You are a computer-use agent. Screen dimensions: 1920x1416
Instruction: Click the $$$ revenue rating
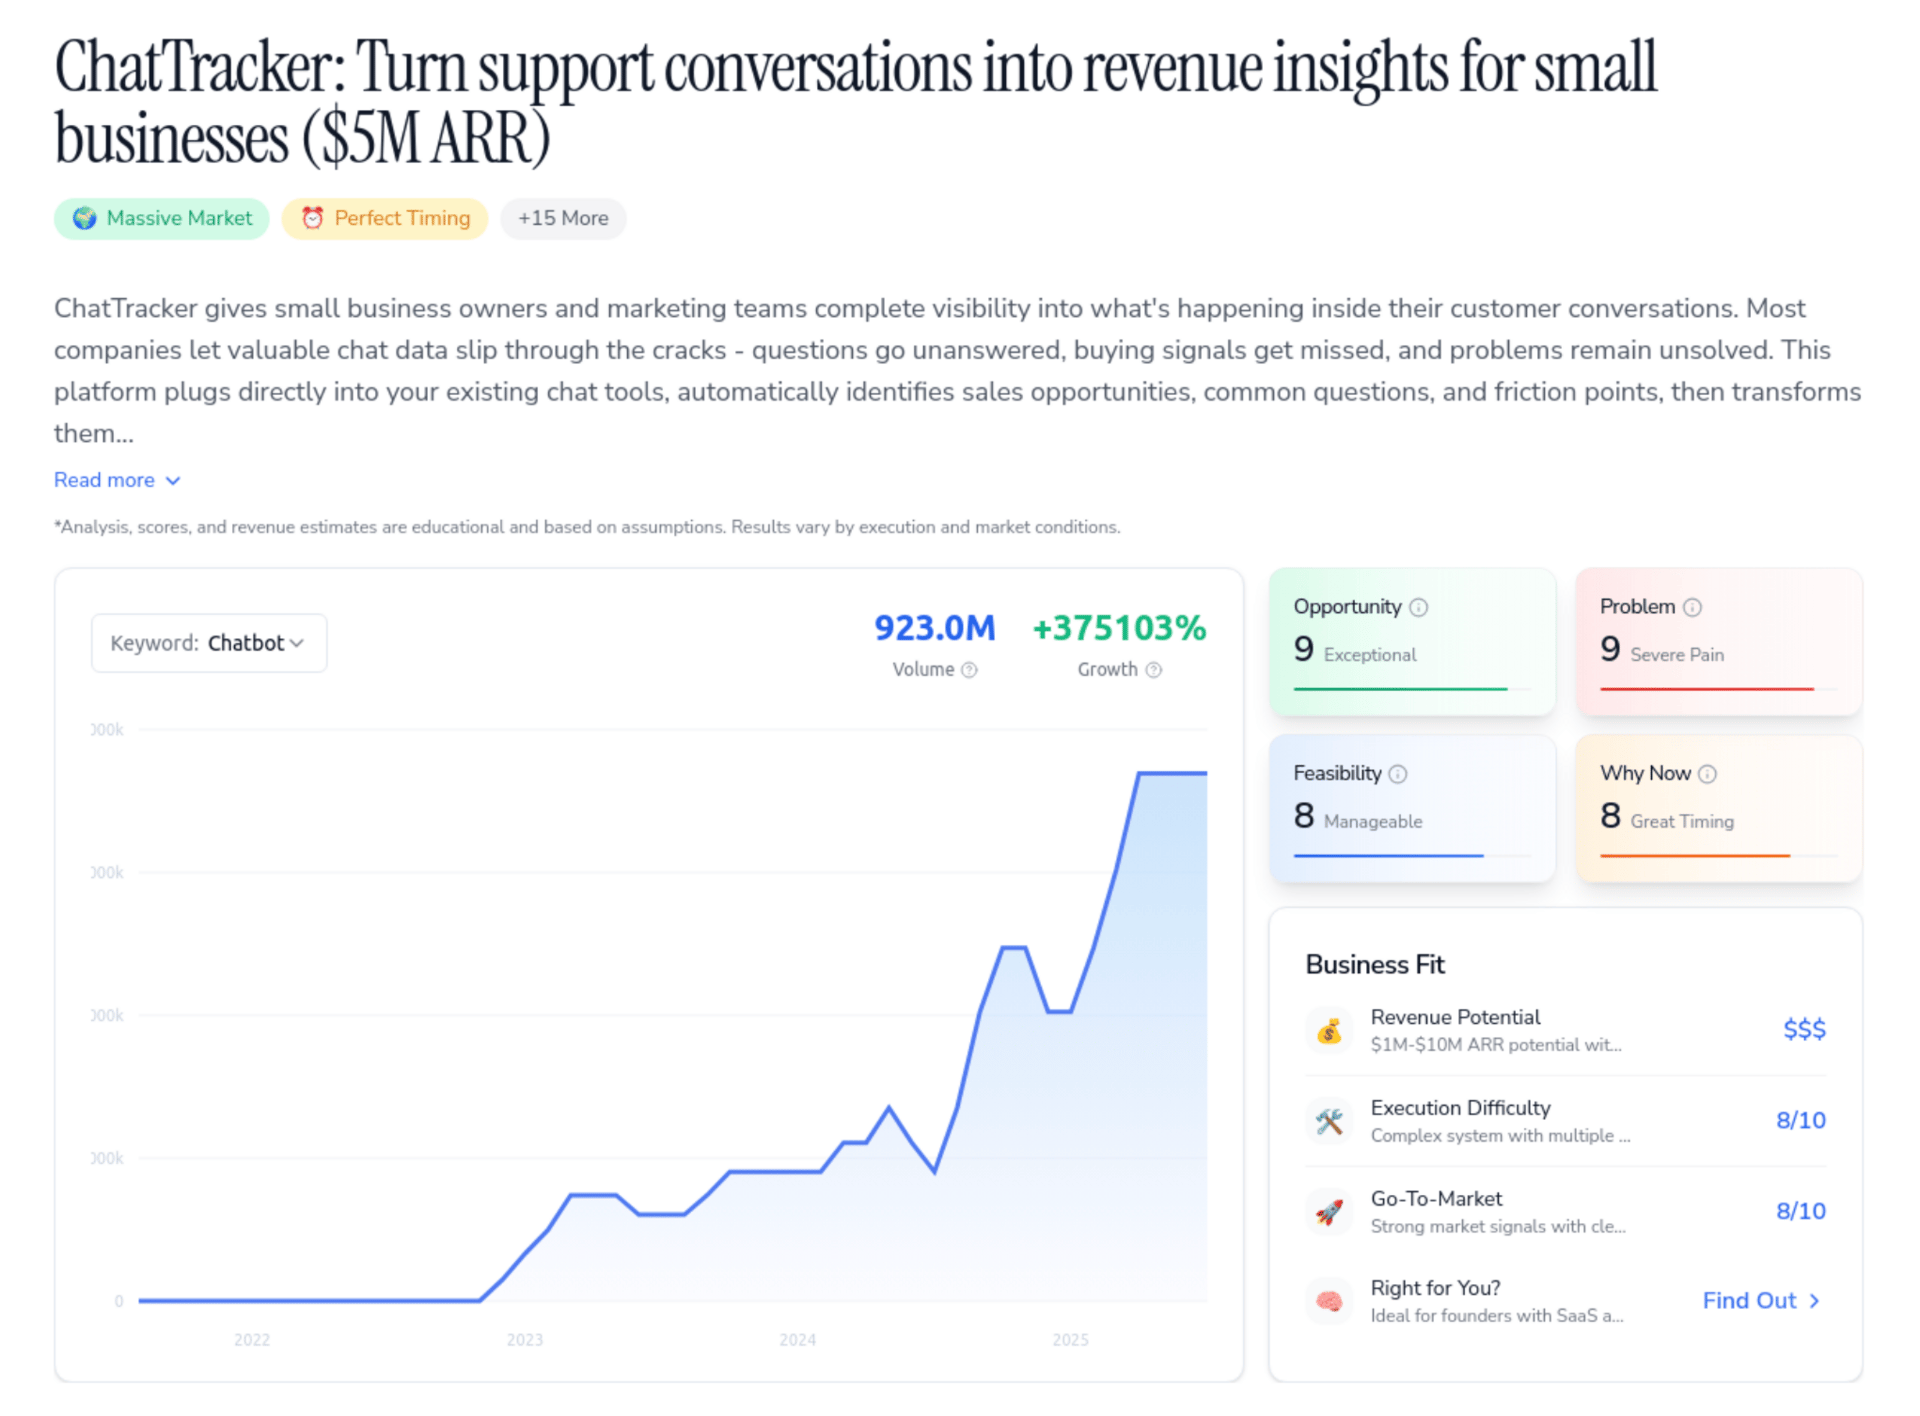1804,1029
